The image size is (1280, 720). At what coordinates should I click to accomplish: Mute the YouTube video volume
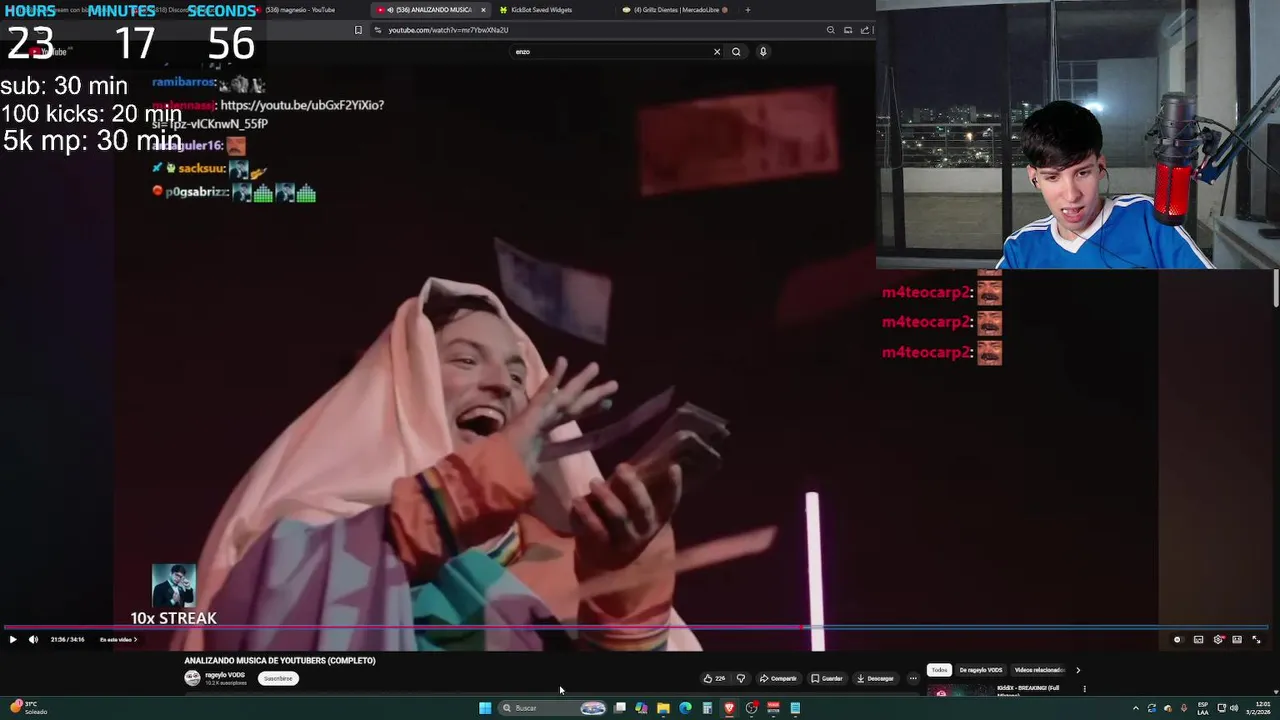[33, 640]
